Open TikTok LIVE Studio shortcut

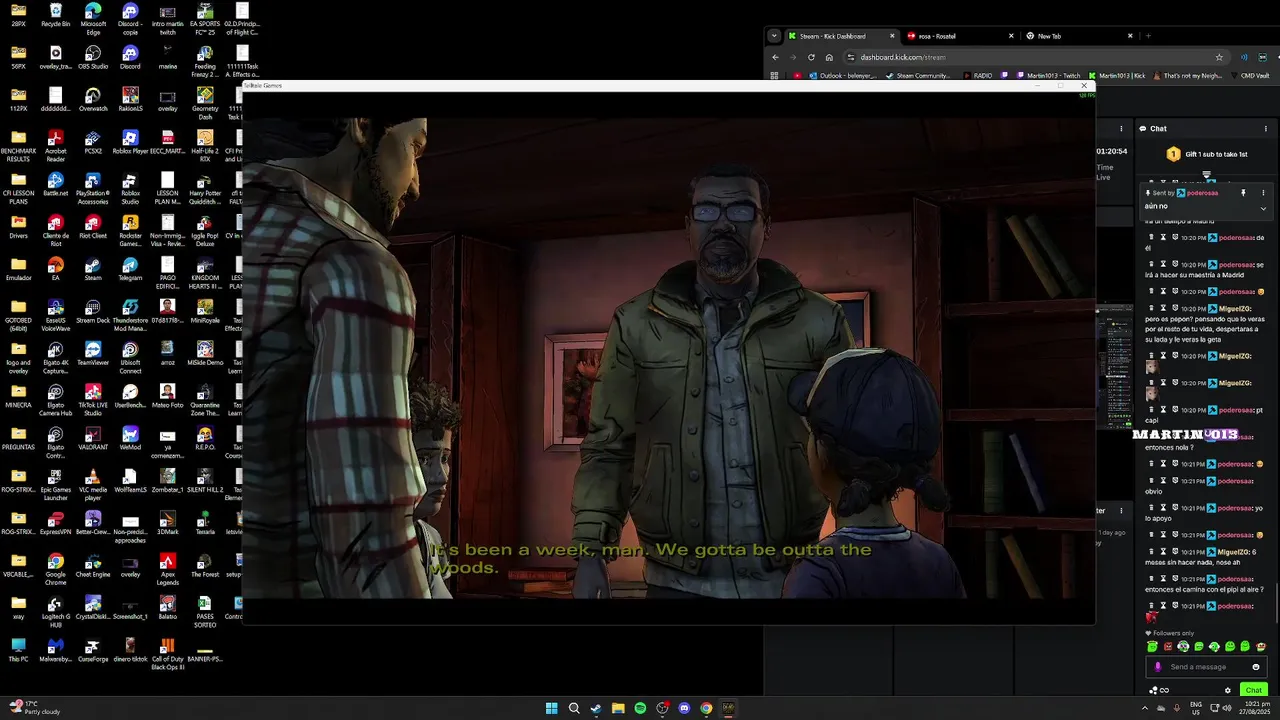[93, 400]
